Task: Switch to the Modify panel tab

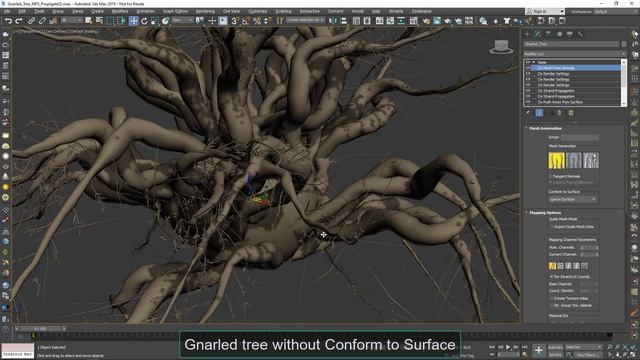Action: pos(538,34)
